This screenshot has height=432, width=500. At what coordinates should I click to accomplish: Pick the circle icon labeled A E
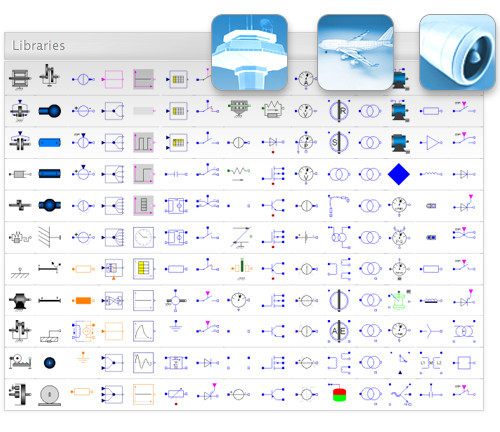tap(339, 331)
